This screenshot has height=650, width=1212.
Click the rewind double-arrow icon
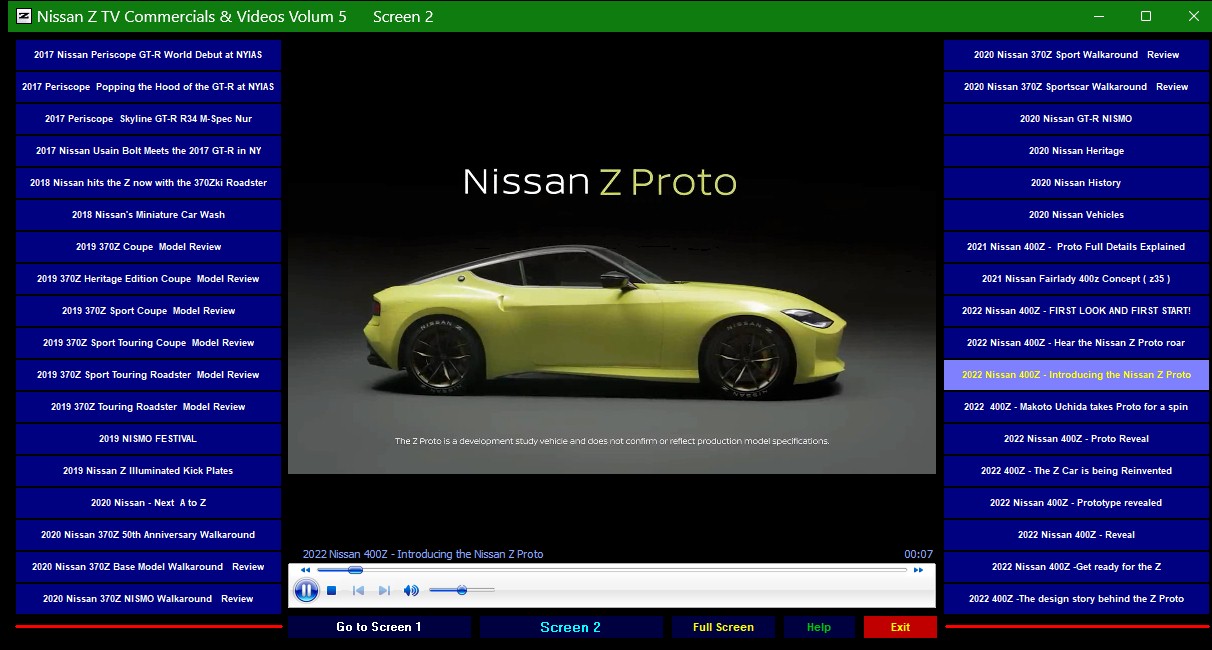(x=305, y=570)
